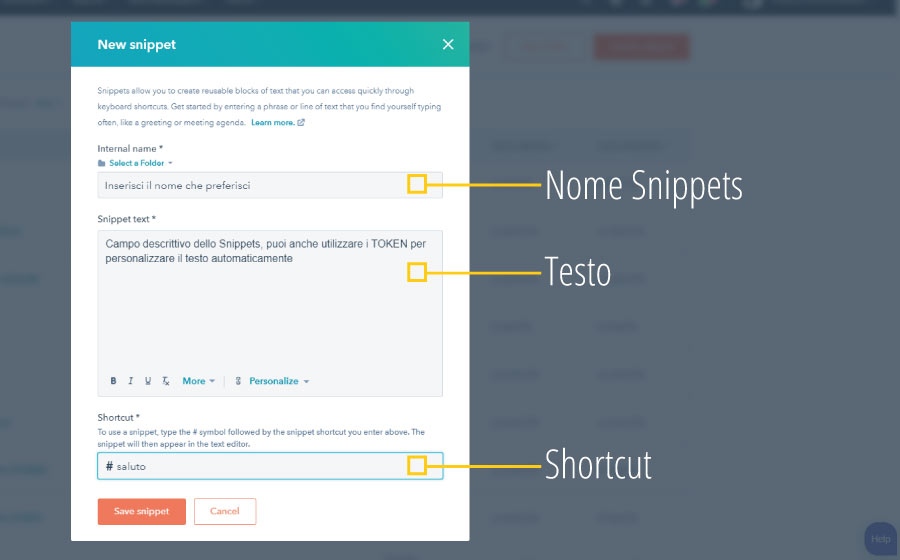The width and height of the screenshot is (900, 560).
Task: Toggle underline formatting in snippet editor
Action: pos(148,381)
